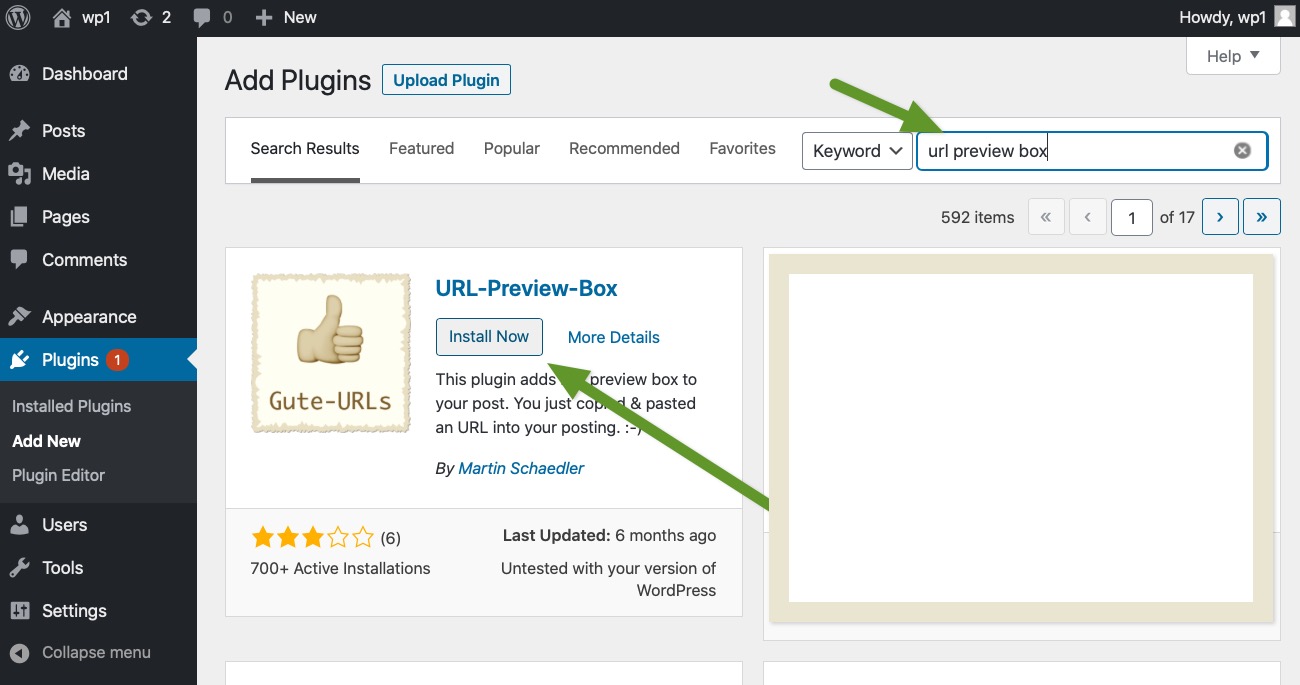Click the Appearance brush icon
This screenshot has height=685, width=1300.
[19, 317]
